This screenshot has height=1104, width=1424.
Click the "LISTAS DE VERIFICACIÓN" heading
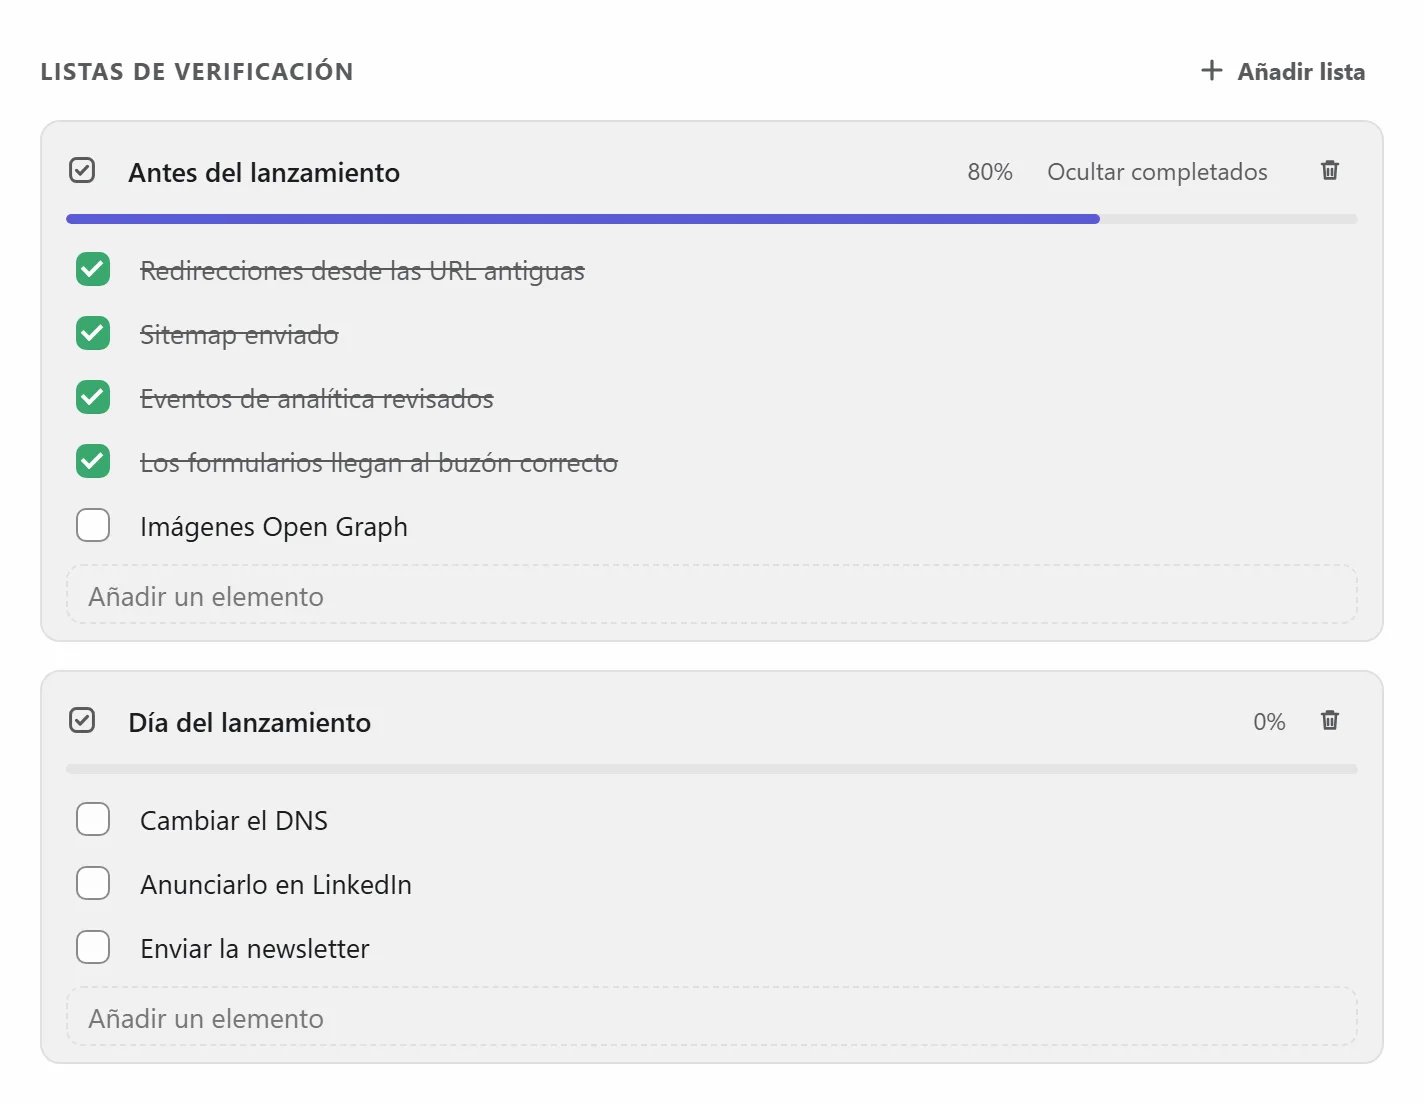(197, 72)
